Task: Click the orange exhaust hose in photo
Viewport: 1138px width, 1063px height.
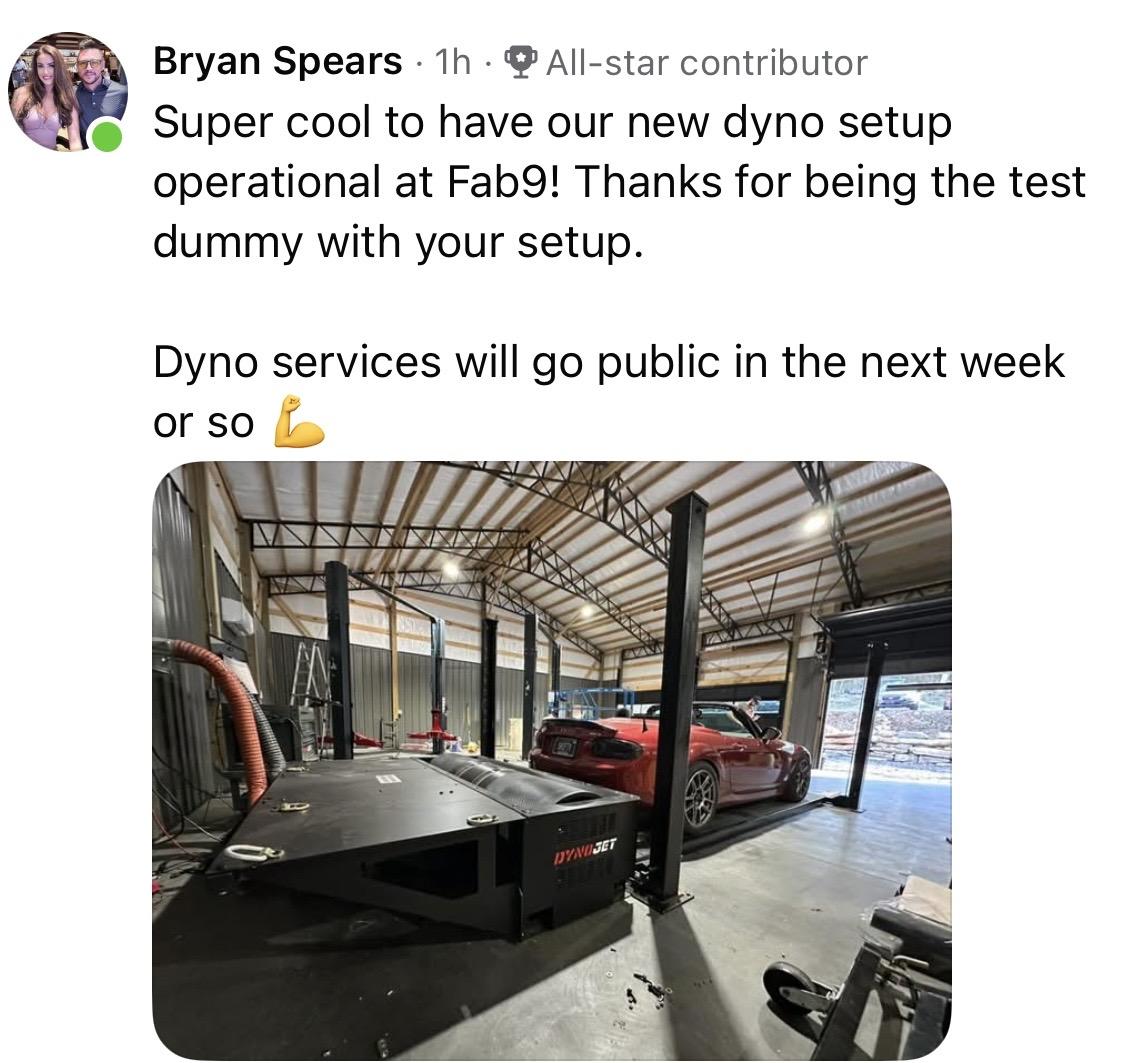Action: (x=232, y=711)
